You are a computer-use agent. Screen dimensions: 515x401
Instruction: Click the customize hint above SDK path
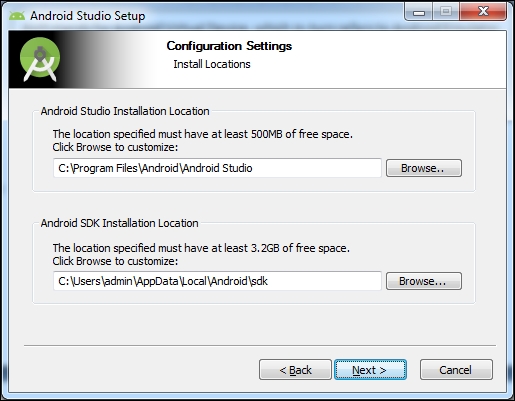[x=115, y=261]
